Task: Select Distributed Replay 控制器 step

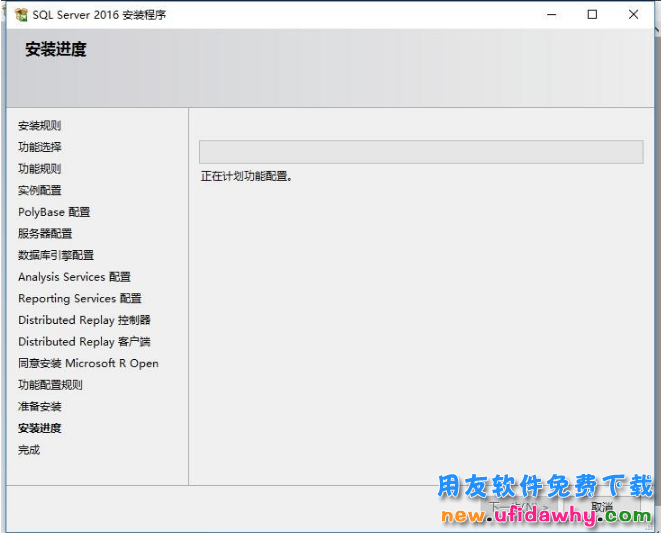Action: pos(84,320)
